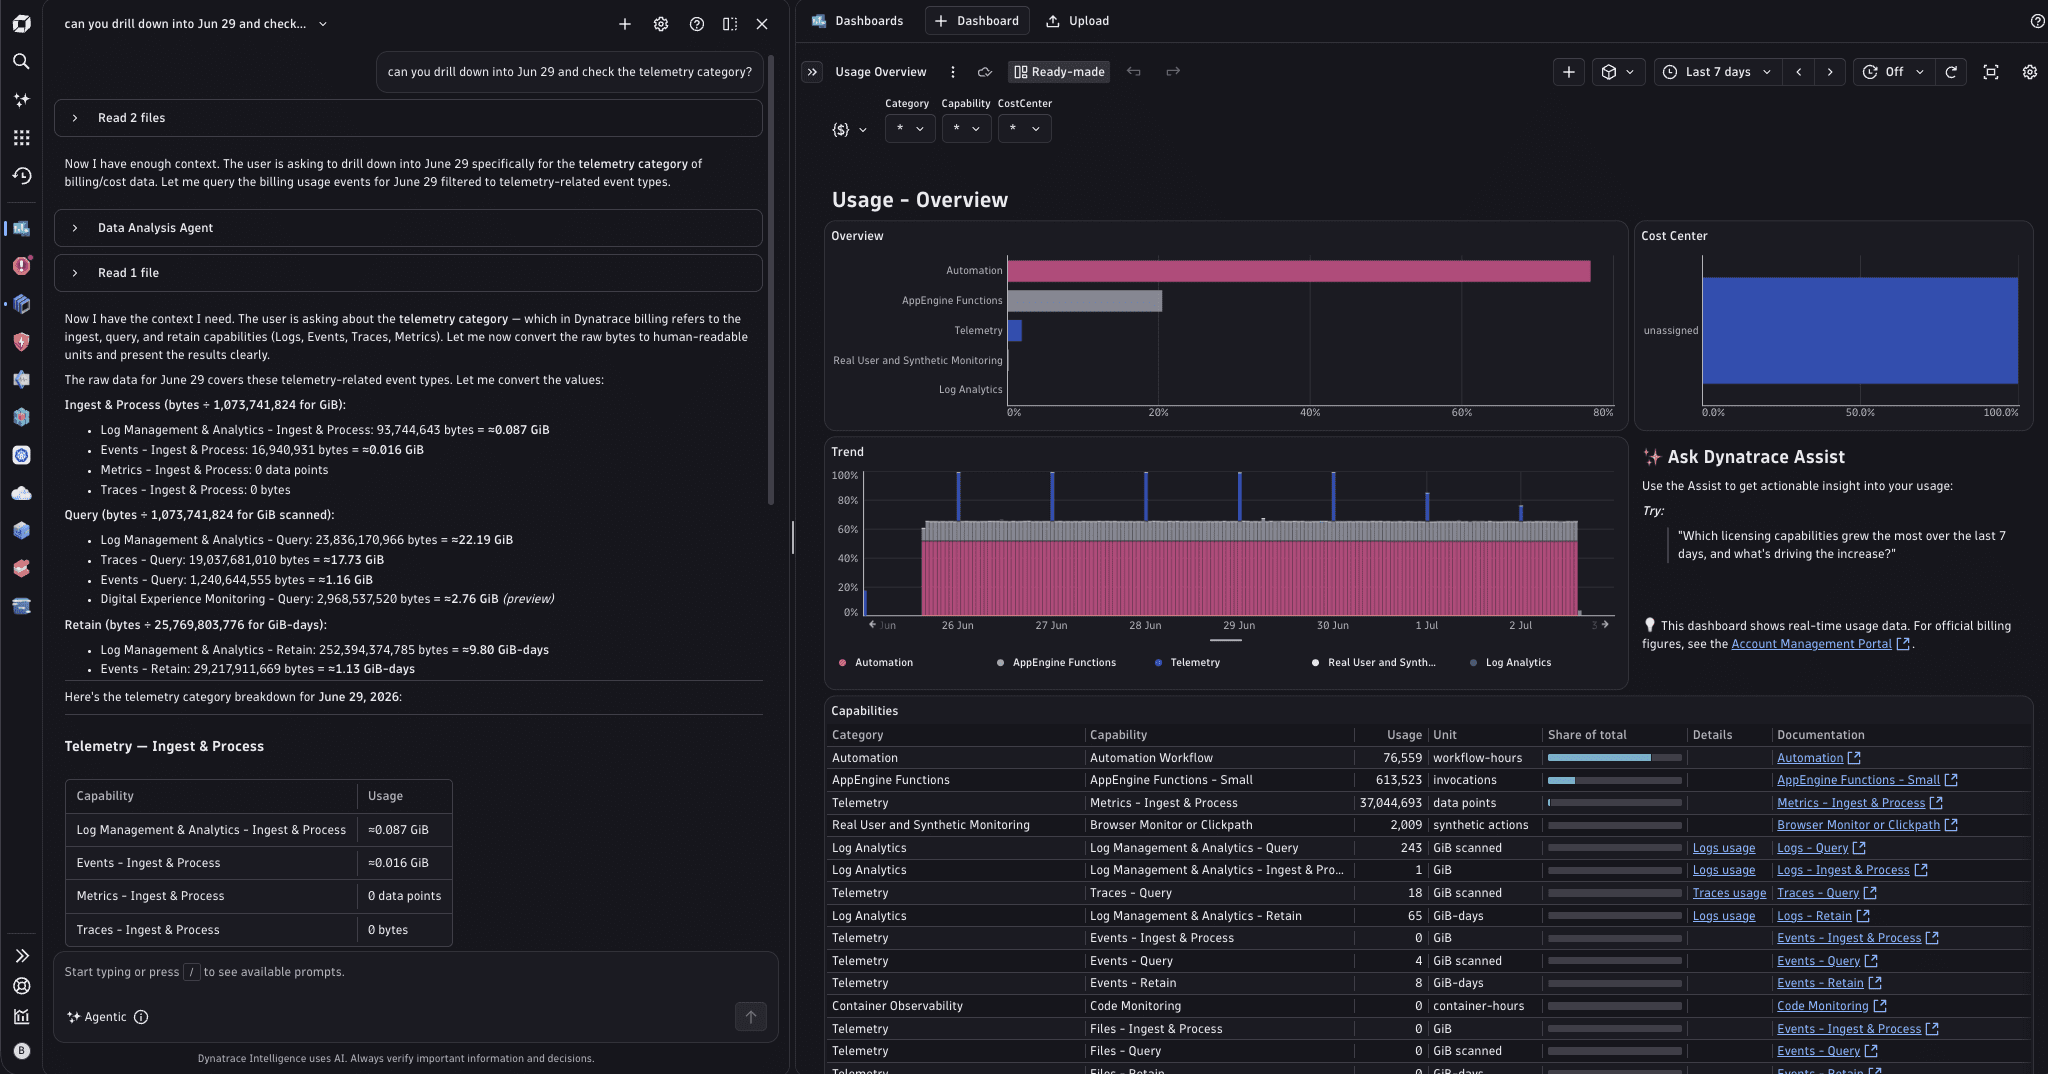Sort table by Share of total header
Viewport: 2048px width, 1074px height.
click(1587, 735)
